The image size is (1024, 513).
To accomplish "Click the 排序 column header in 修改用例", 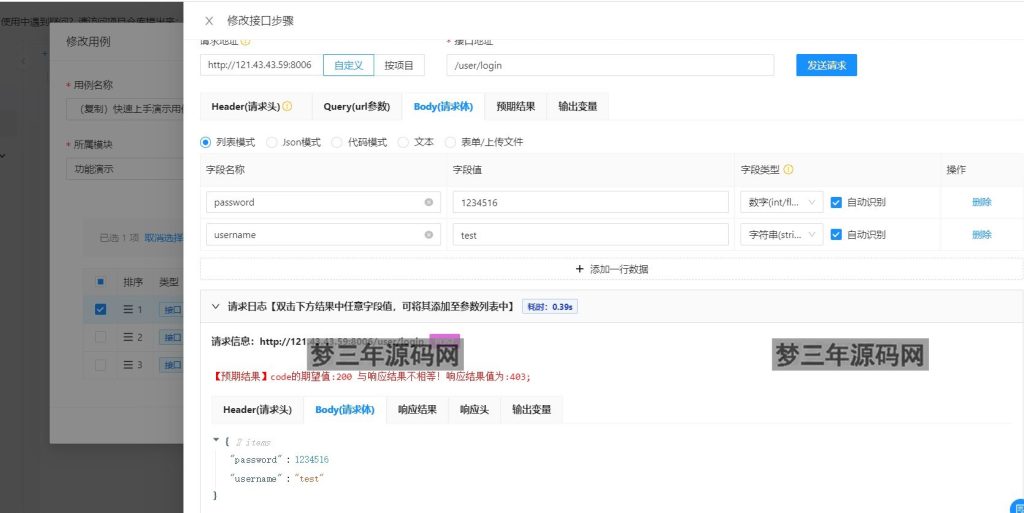I will point(133,282).
